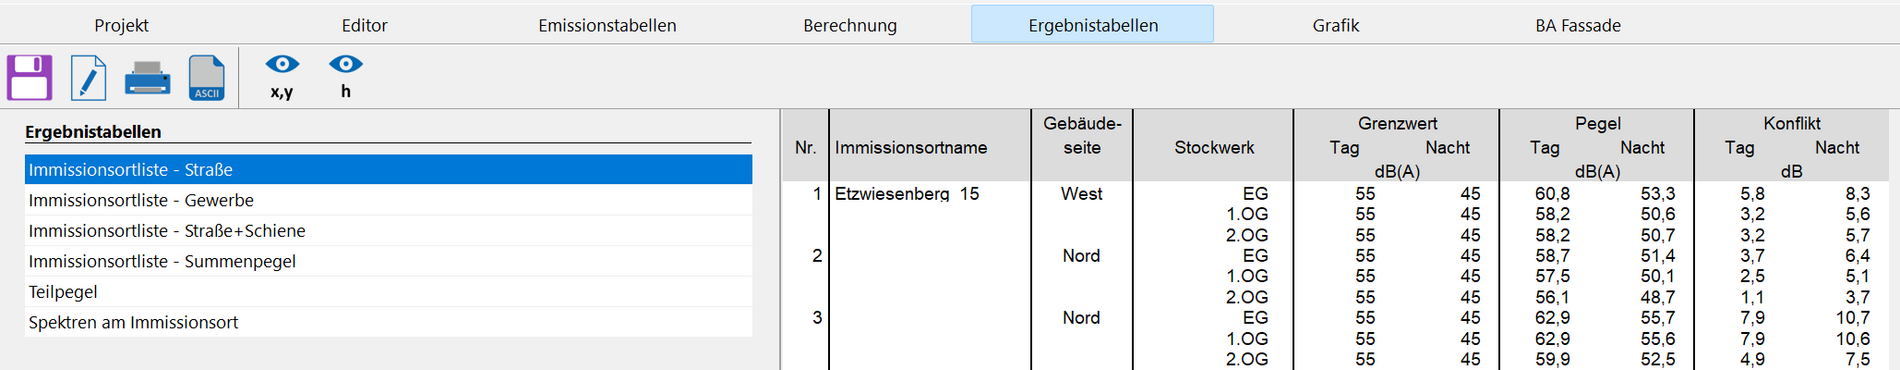Click the purple save disk icon
Image resolution: width=1900 pixels, height=370 pixels.
coord(30,77)
